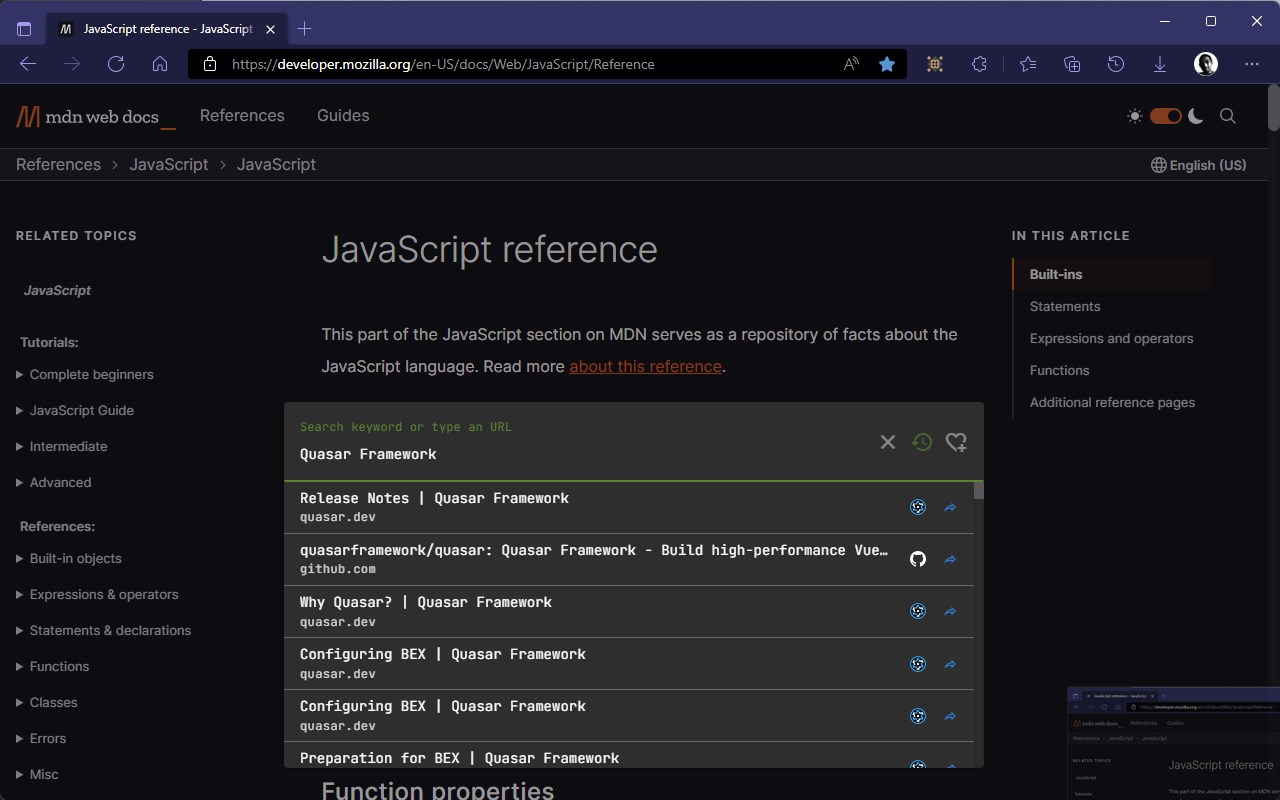
Task: Follow the "about this reference" link
Action: [645, 366]
